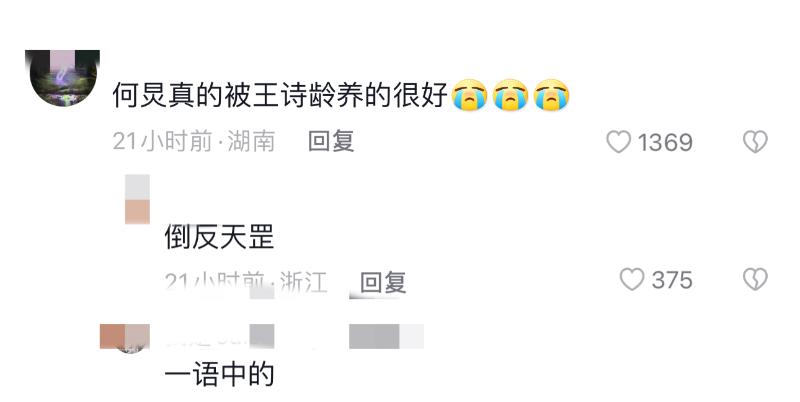Tap the 21小时前·湖南 timestamp
Viewport: 800px width, 402px height.
194,141
